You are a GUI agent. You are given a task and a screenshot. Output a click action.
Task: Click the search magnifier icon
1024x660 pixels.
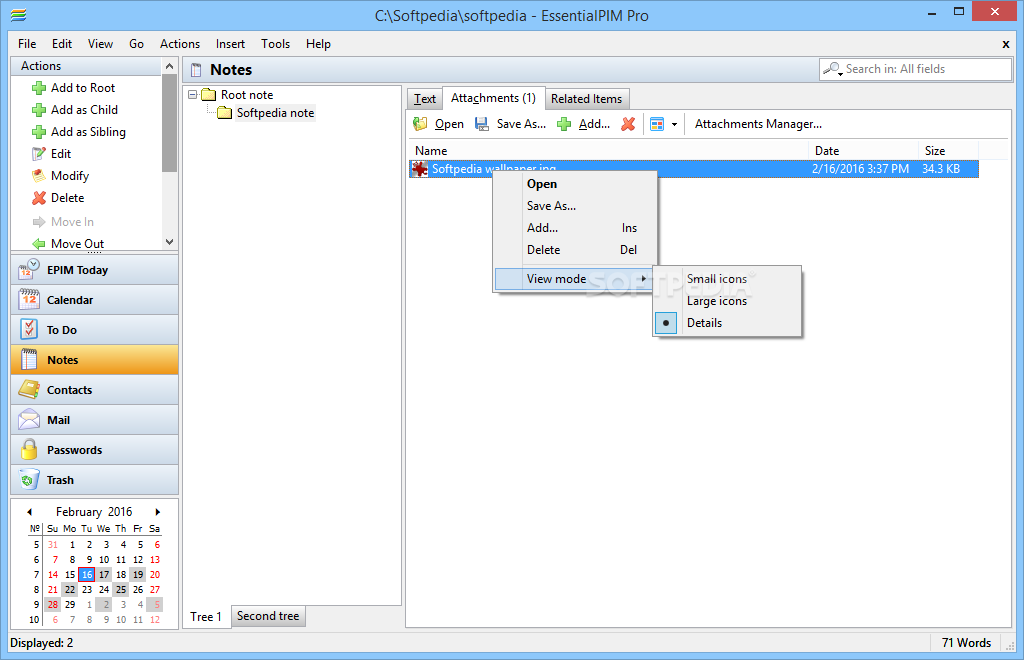(831, 69)
